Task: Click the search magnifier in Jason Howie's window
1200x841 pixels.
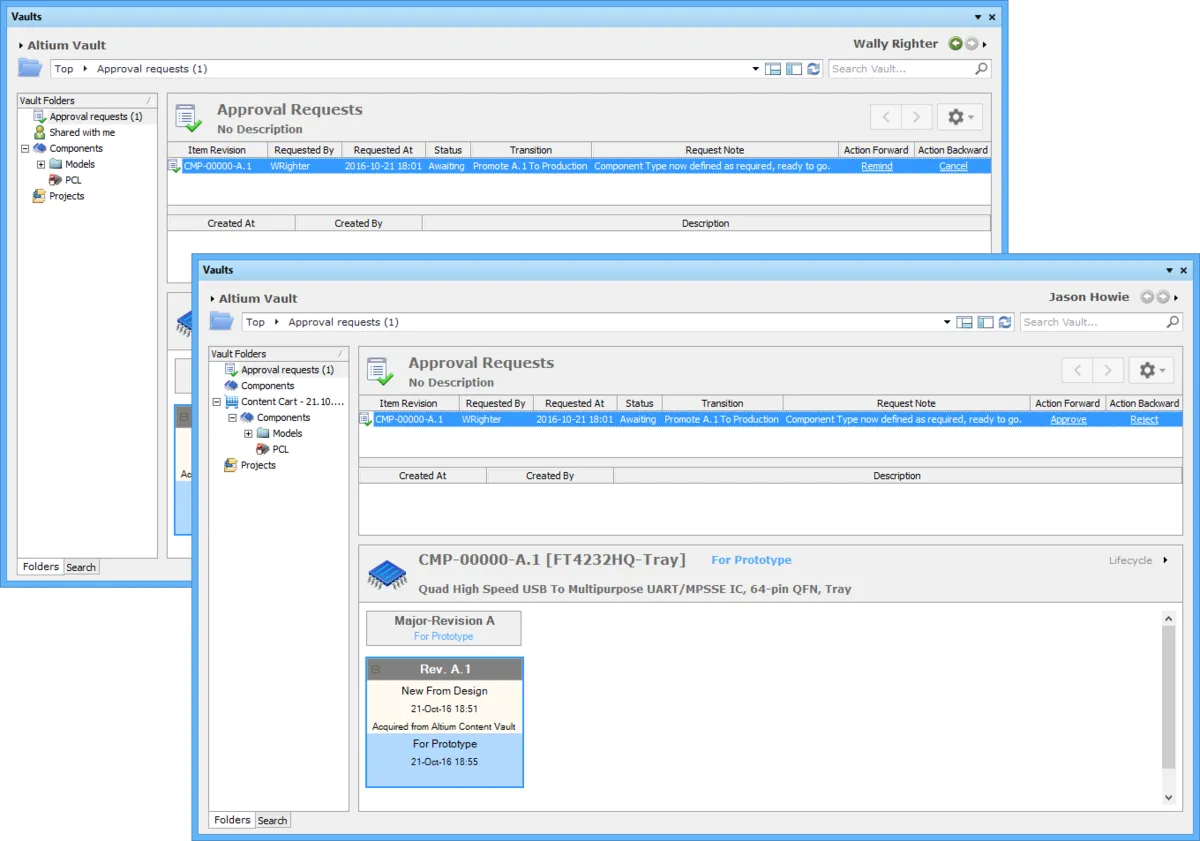Action: (x=1173, y=322)
